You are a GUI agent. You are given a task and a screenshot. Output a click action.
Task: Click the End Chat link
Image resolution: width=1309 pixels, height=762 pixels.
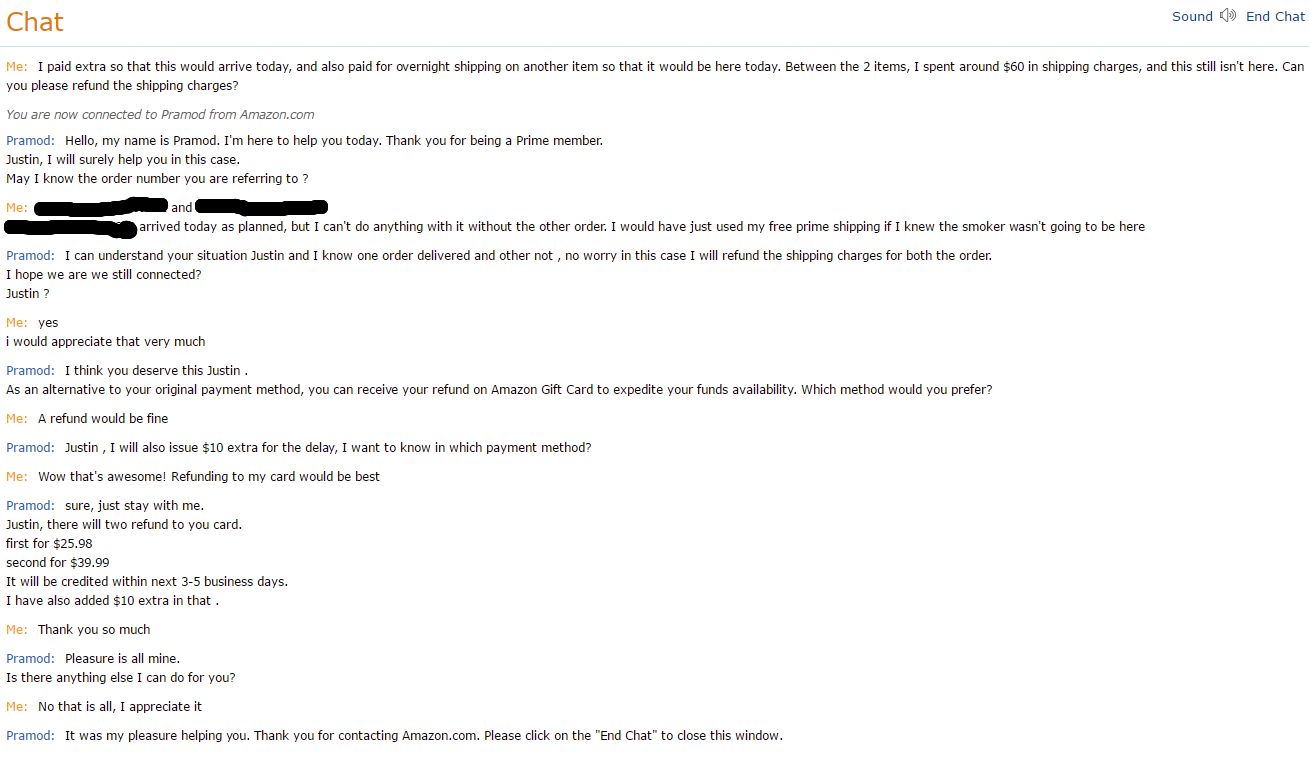[1274, 16]
